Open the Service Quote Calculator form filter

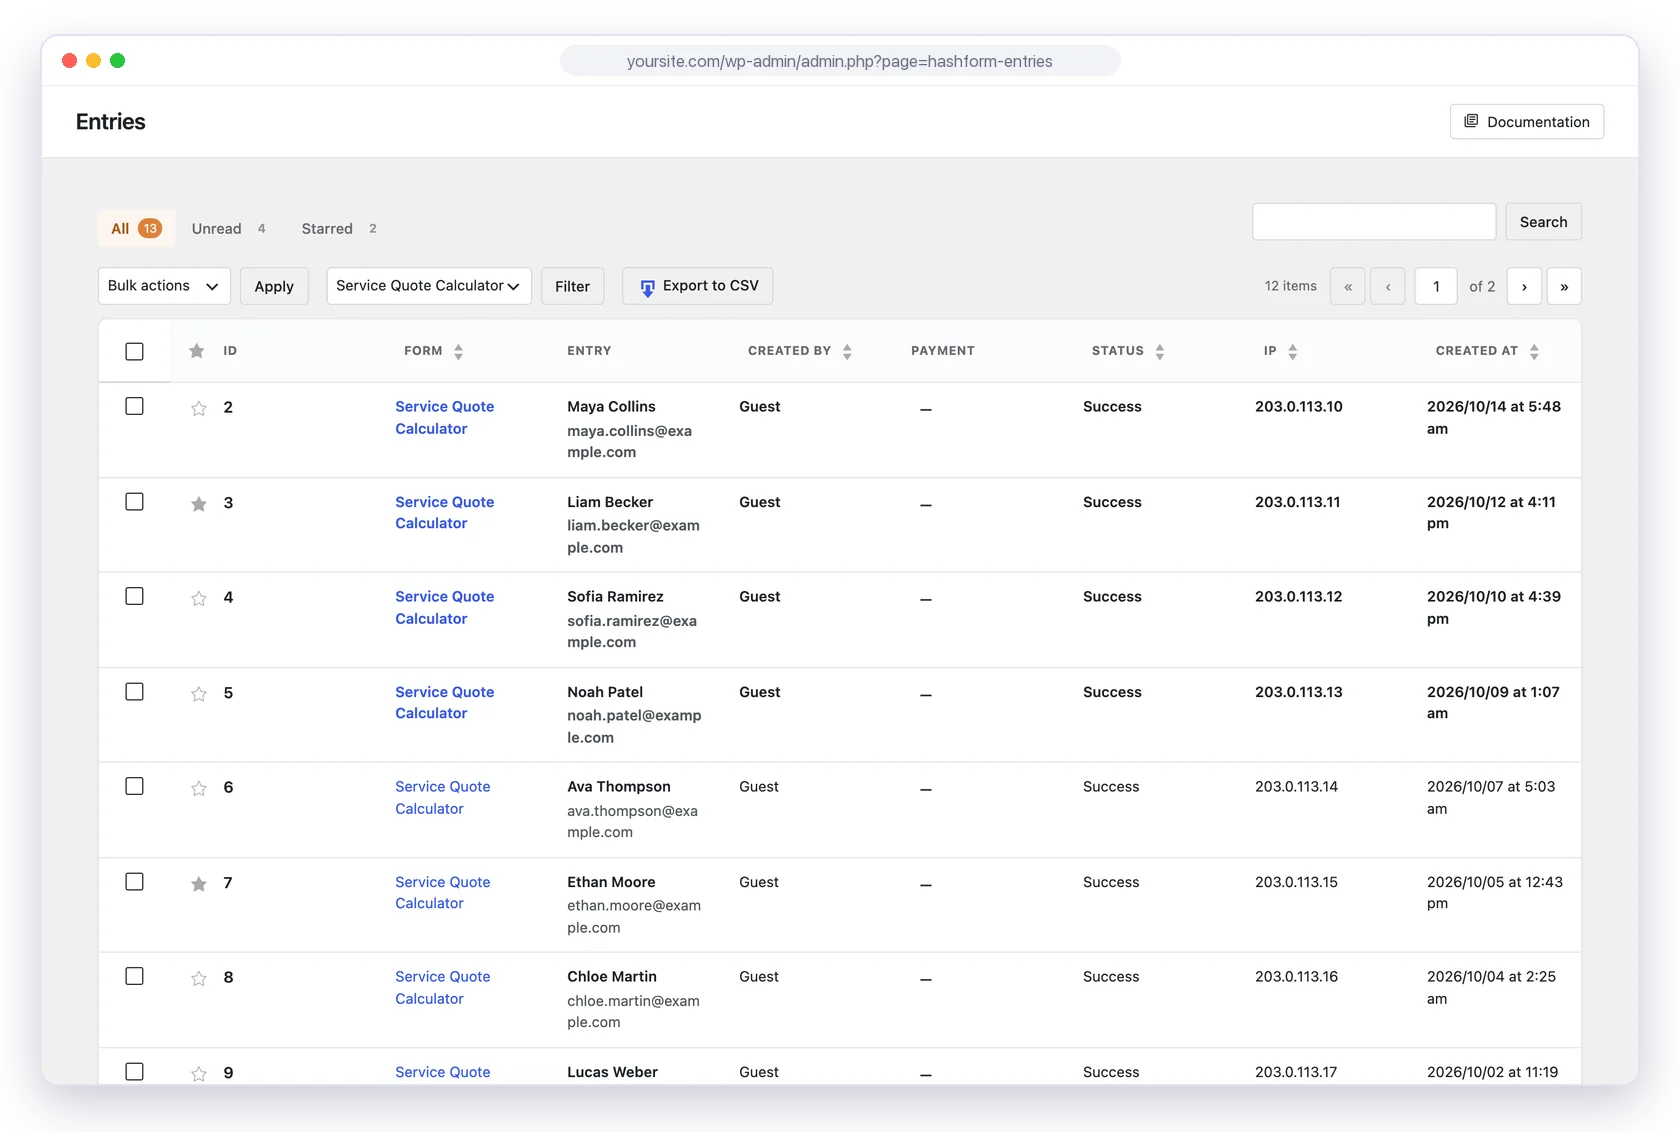pos(429,286)
